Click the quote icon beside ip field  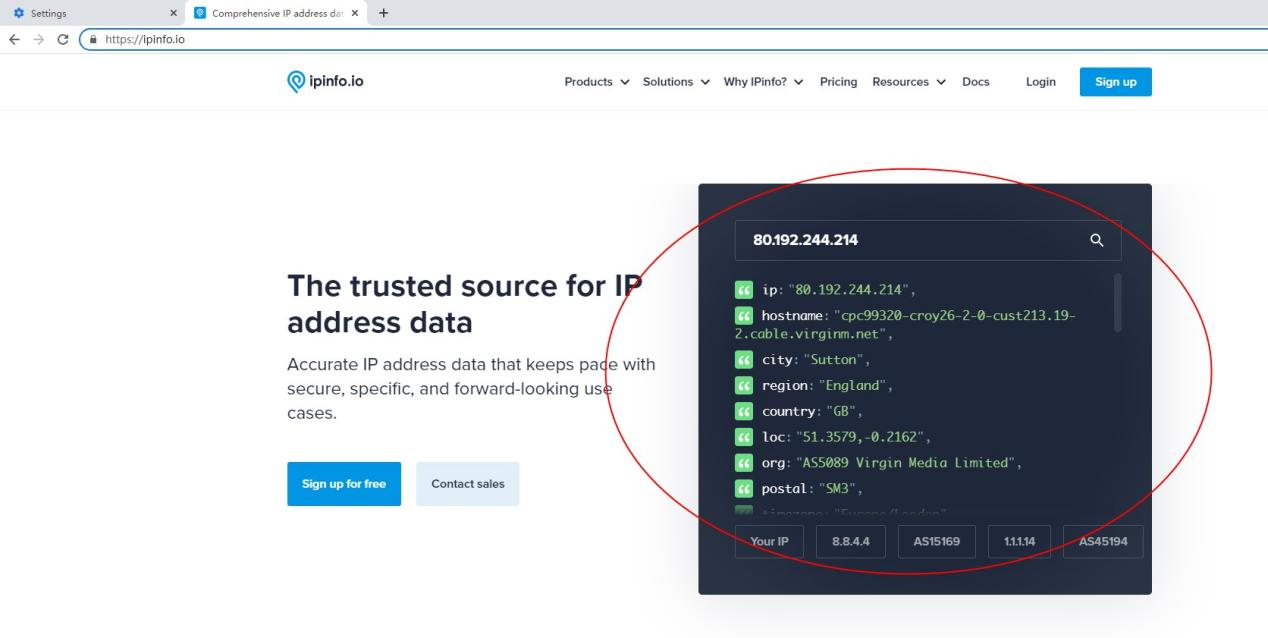point(743,290)
